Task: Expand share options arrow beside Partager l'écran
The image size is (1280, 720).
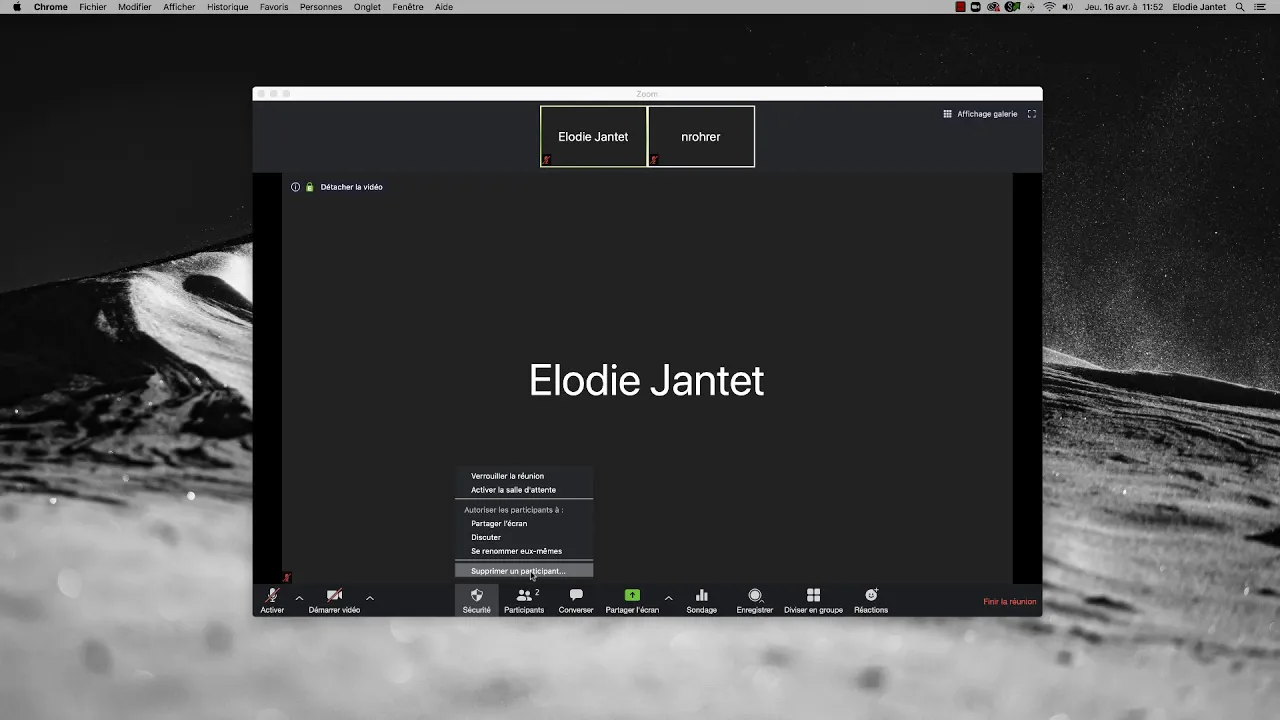Action: [668, 598]
